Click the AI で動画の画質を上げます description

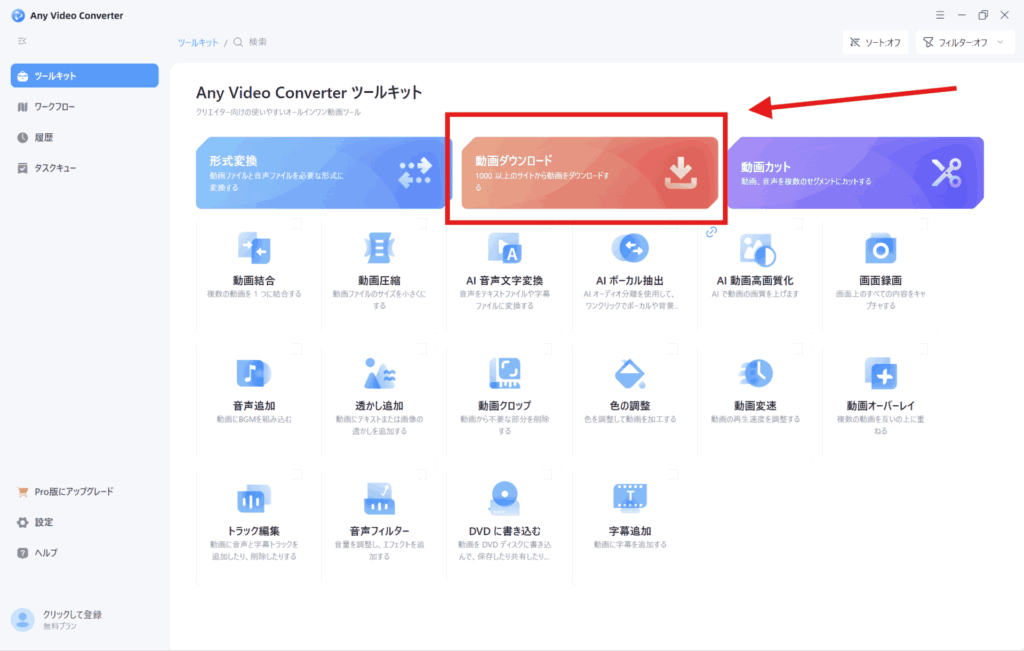pos(755,294)
